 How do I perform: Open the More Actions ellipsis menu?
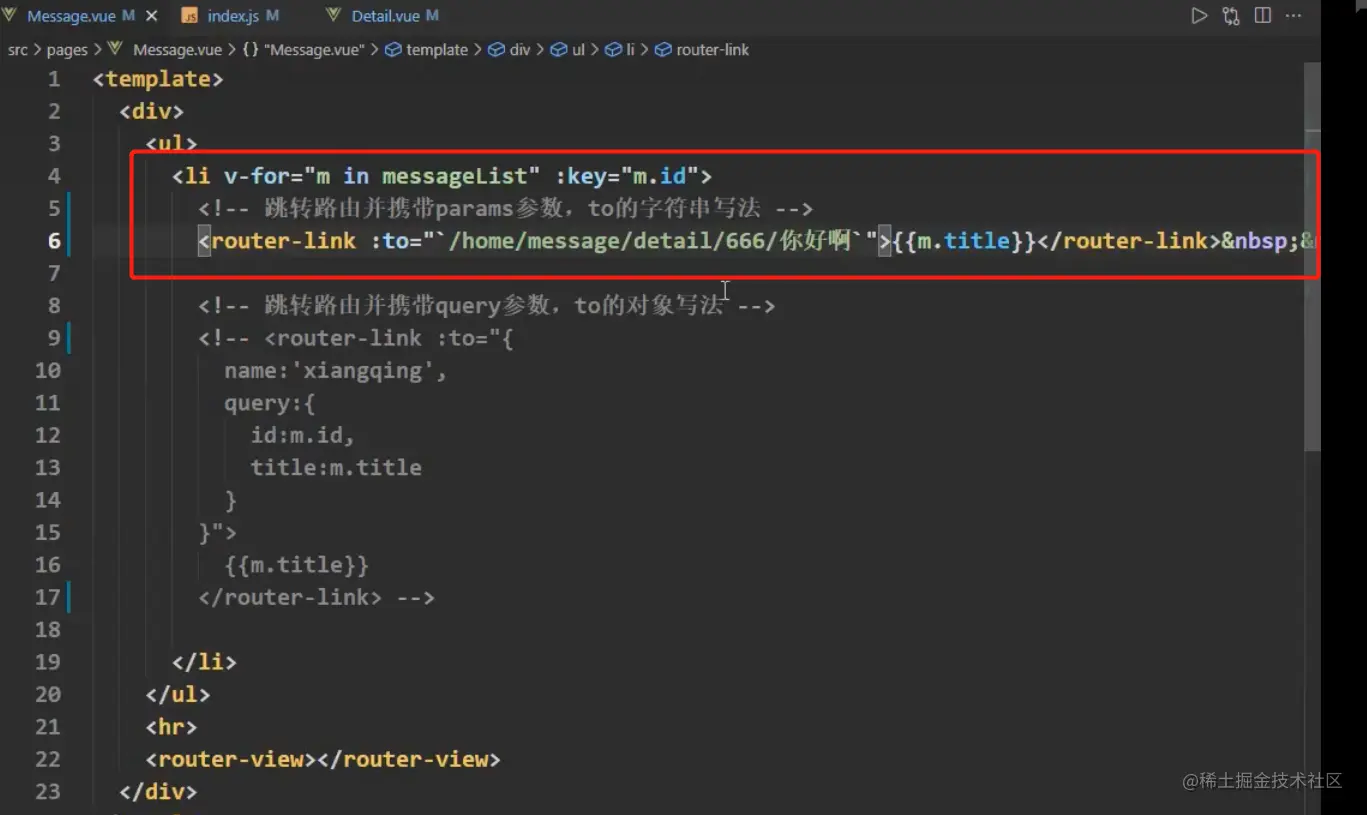1294,16
